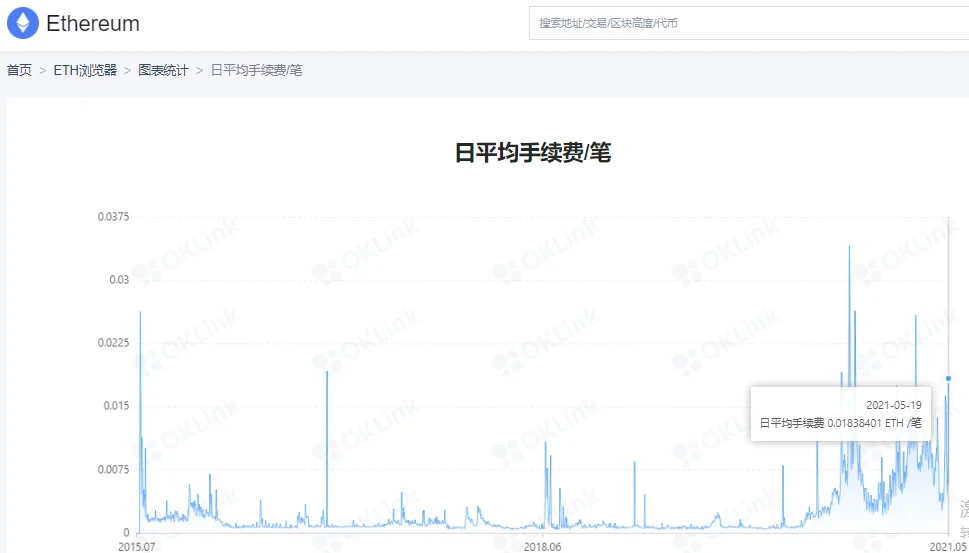Click the Ethereum brand name text
This screenshot has height=553, width=969.
93,23
